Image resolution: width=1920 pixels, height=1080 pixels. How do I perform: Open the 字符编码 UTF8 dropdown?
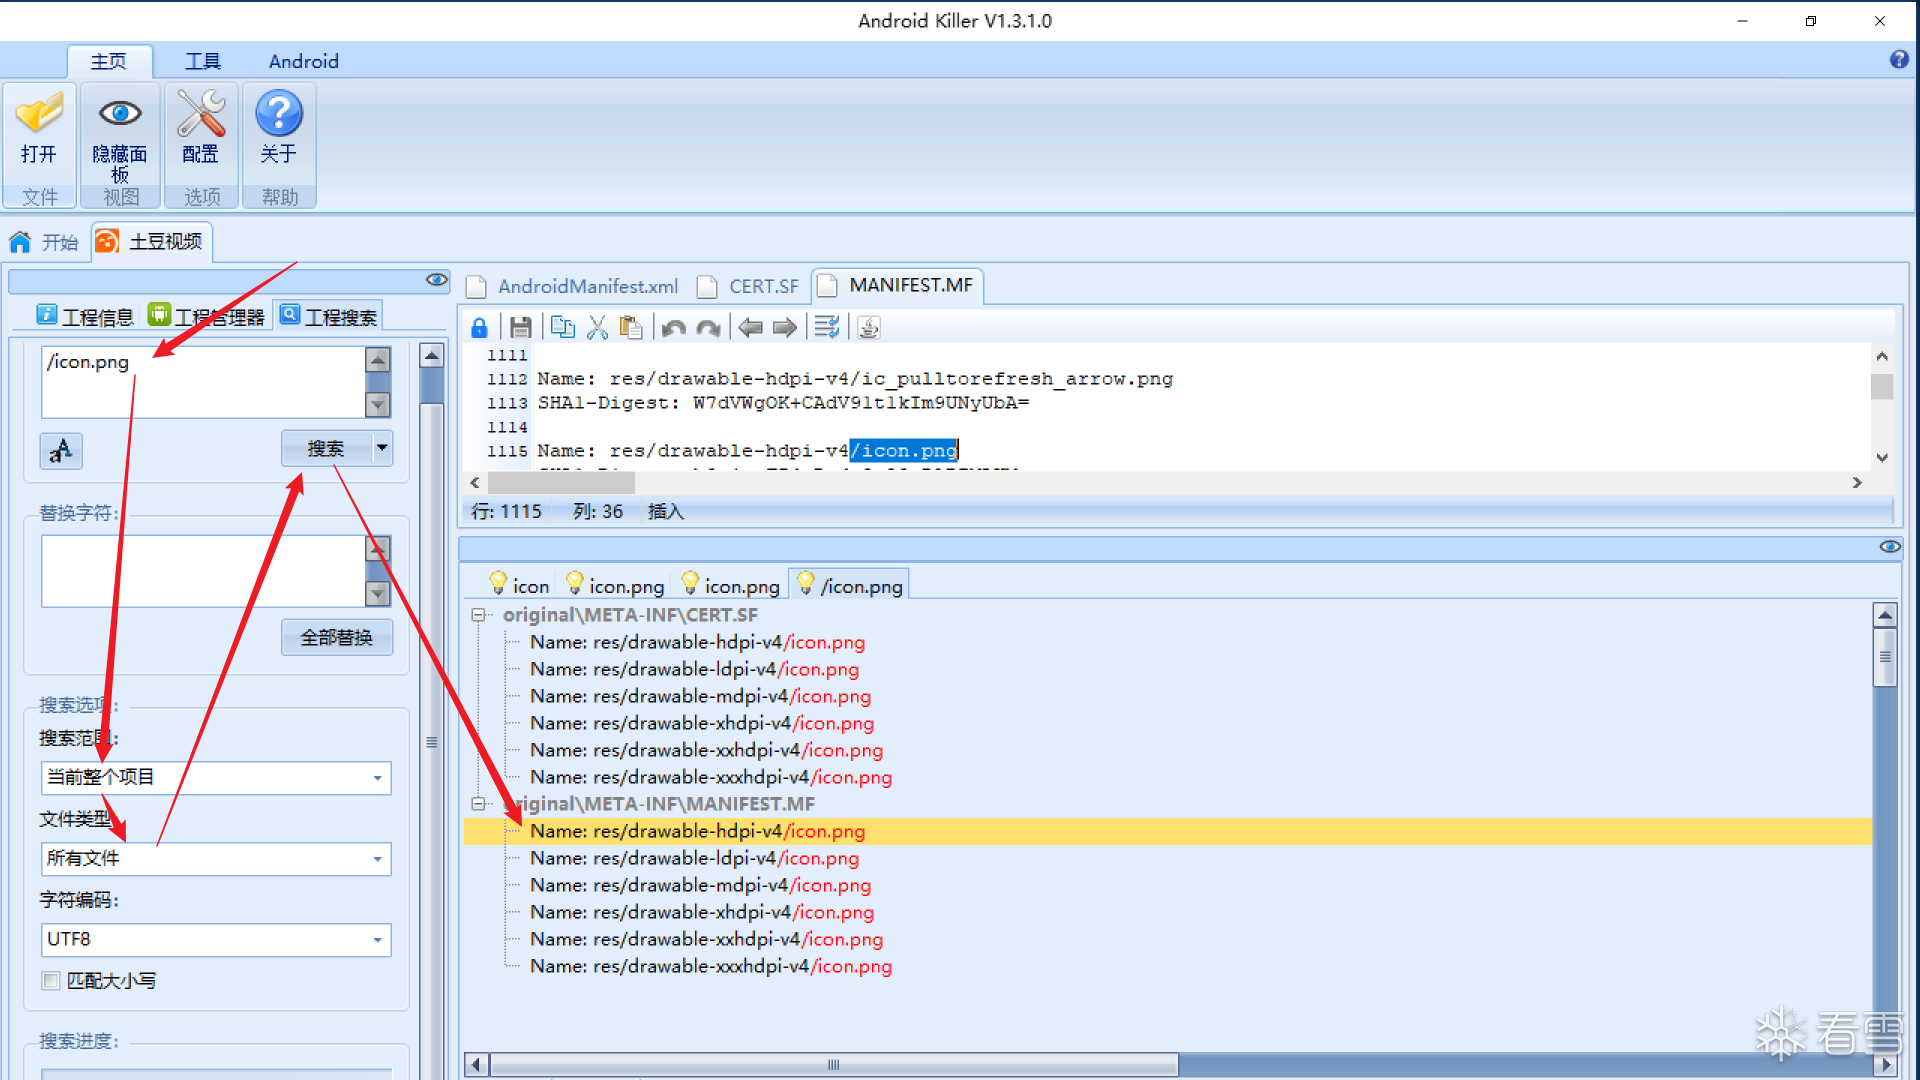[x=377, y=940]
